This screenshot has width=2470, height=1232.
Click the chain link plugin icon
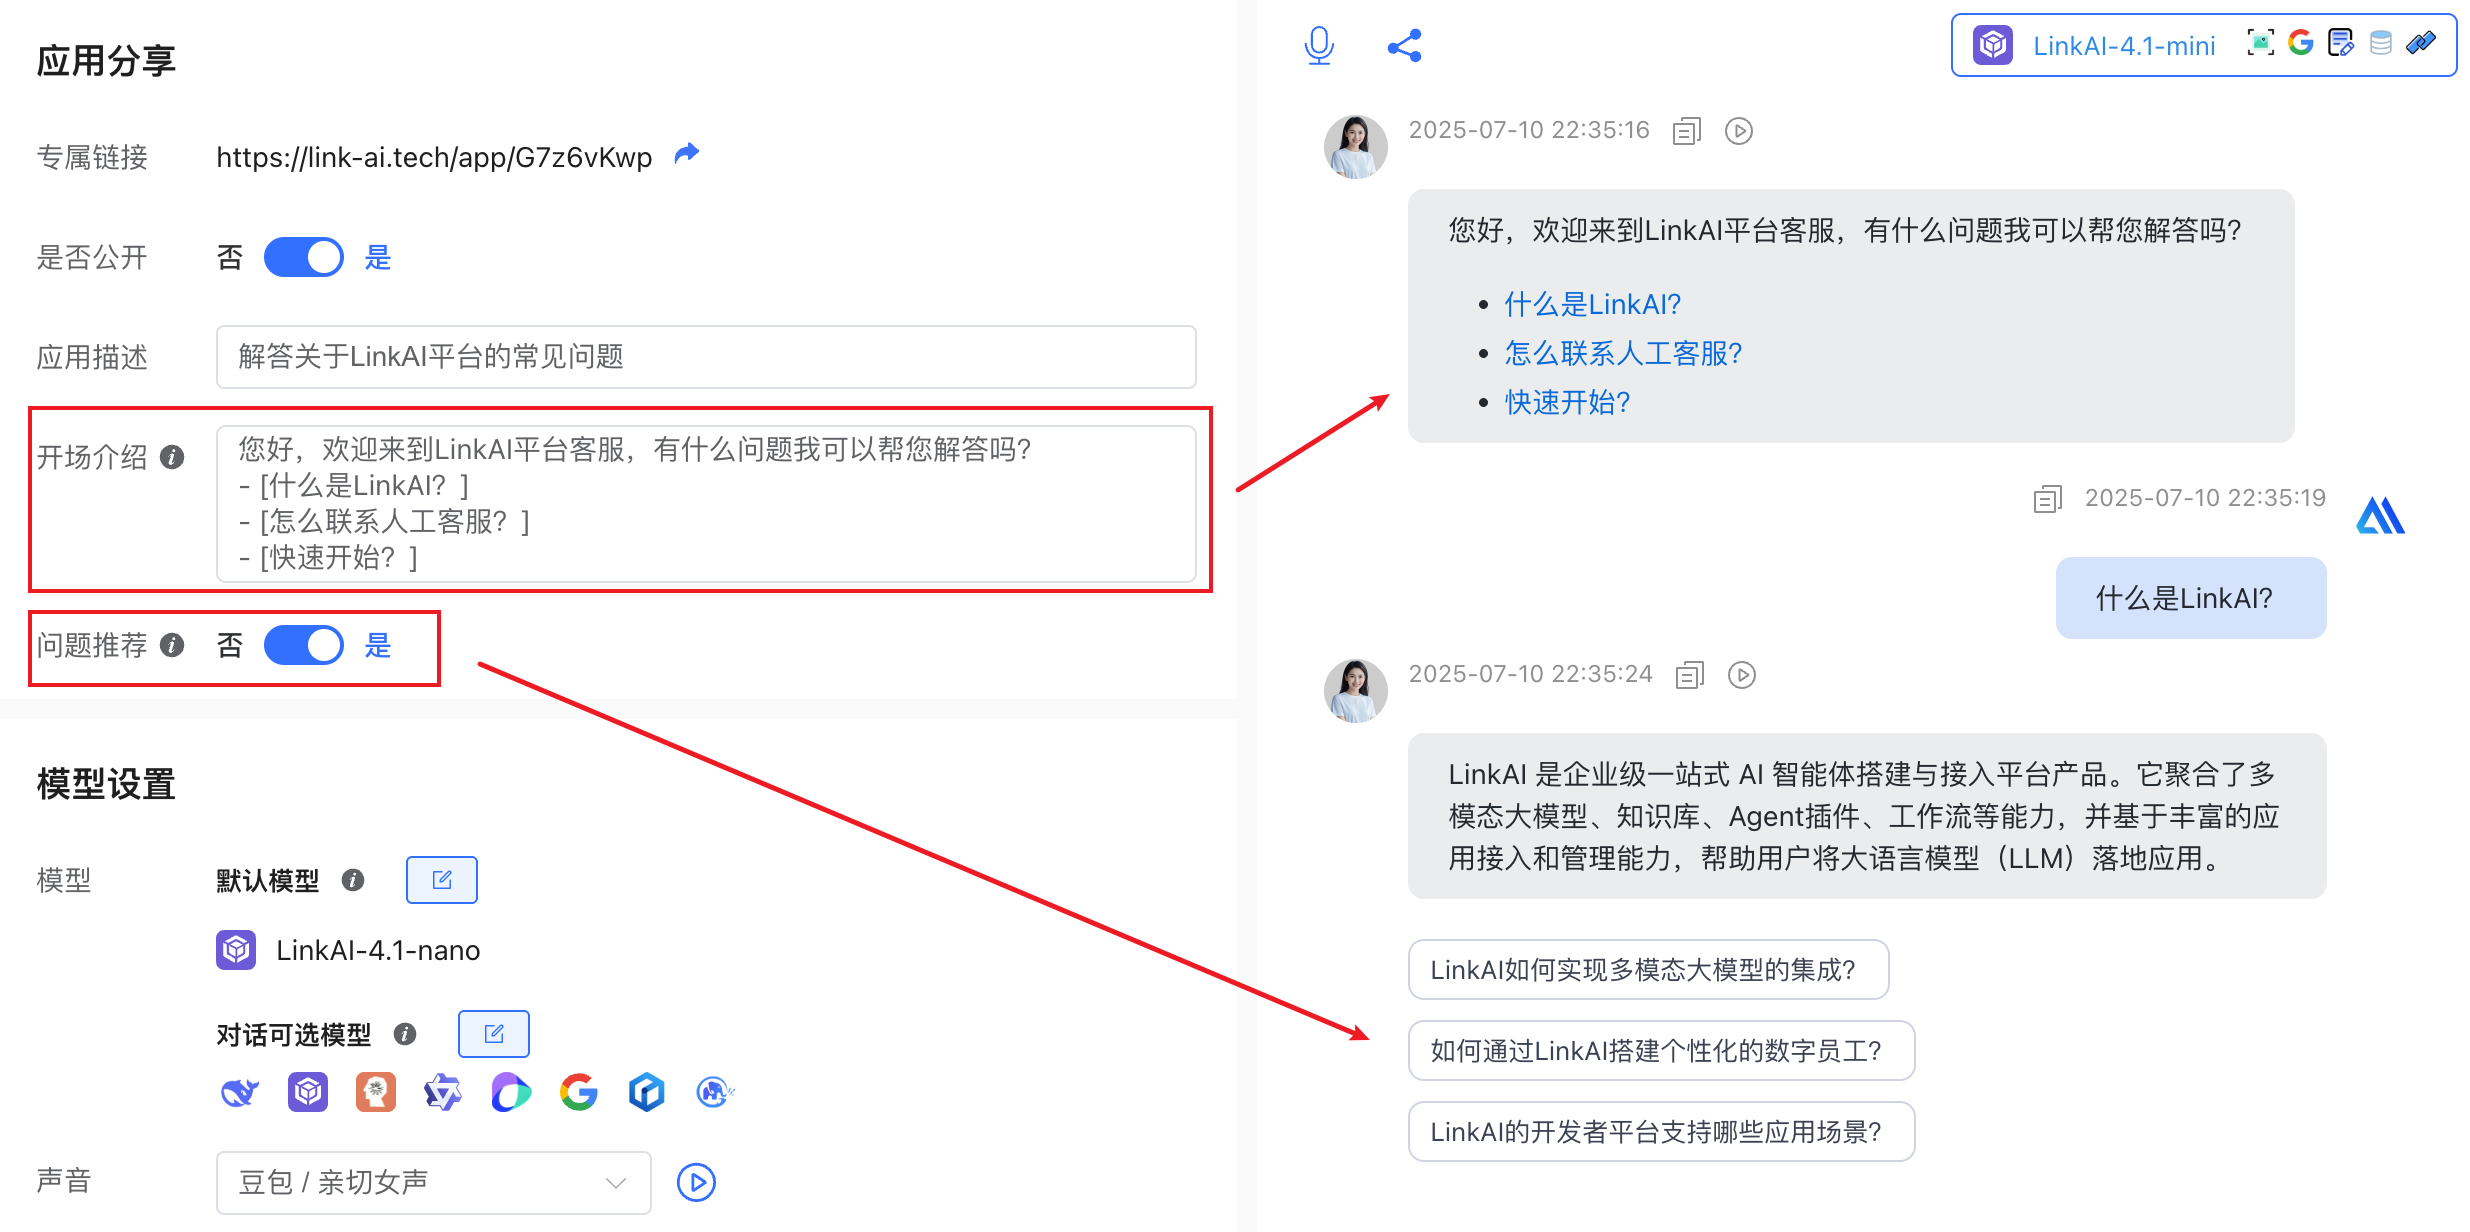(x=2421, y=43)
